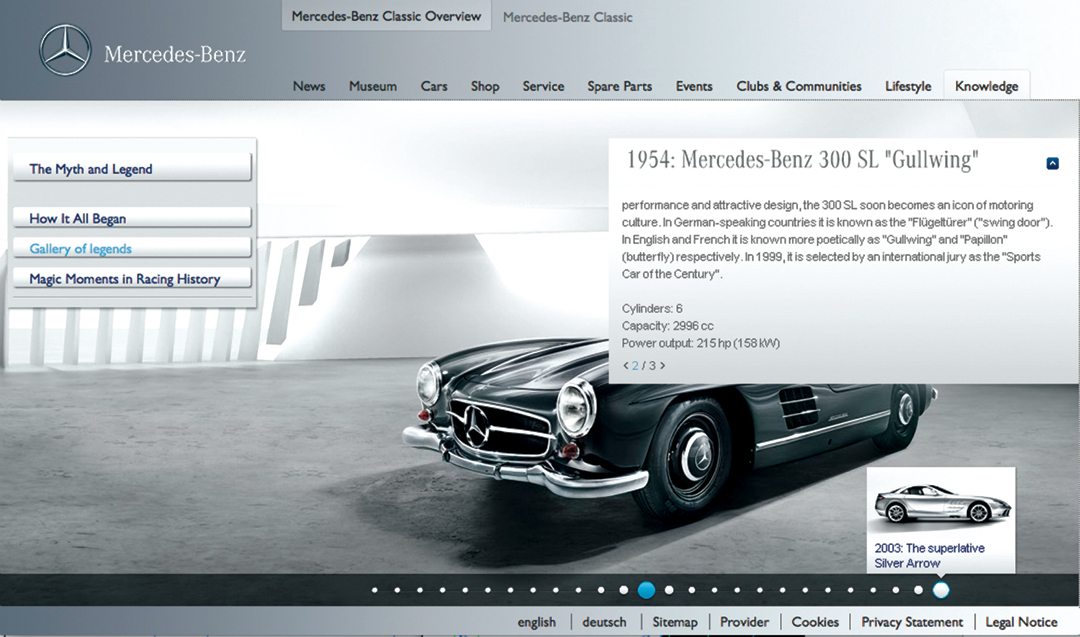1080x637 pixels.
Task: Switch to the Mercedes-Benz Classic tab
Action: click(568, 17)
